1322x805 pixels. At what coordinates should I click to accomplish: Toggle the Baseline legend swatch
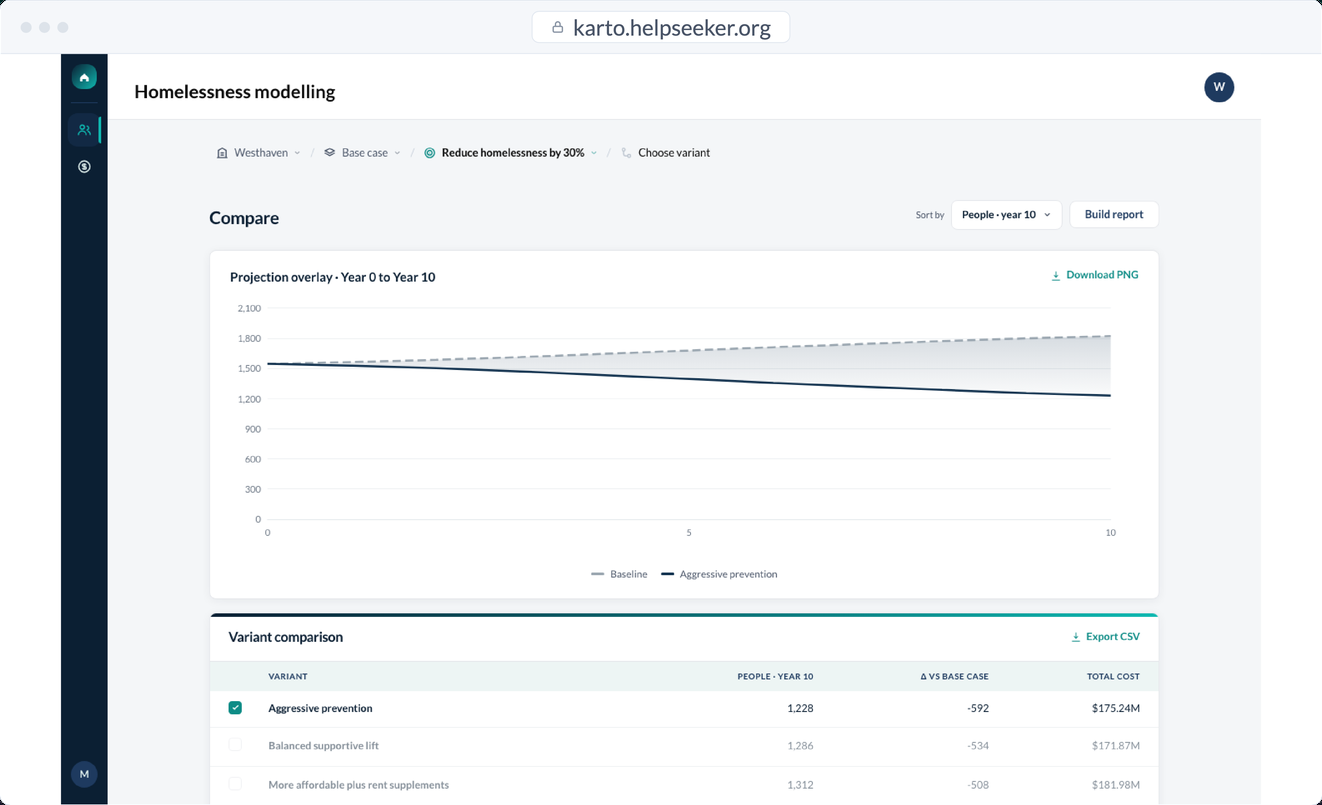[x=598, y=575]
